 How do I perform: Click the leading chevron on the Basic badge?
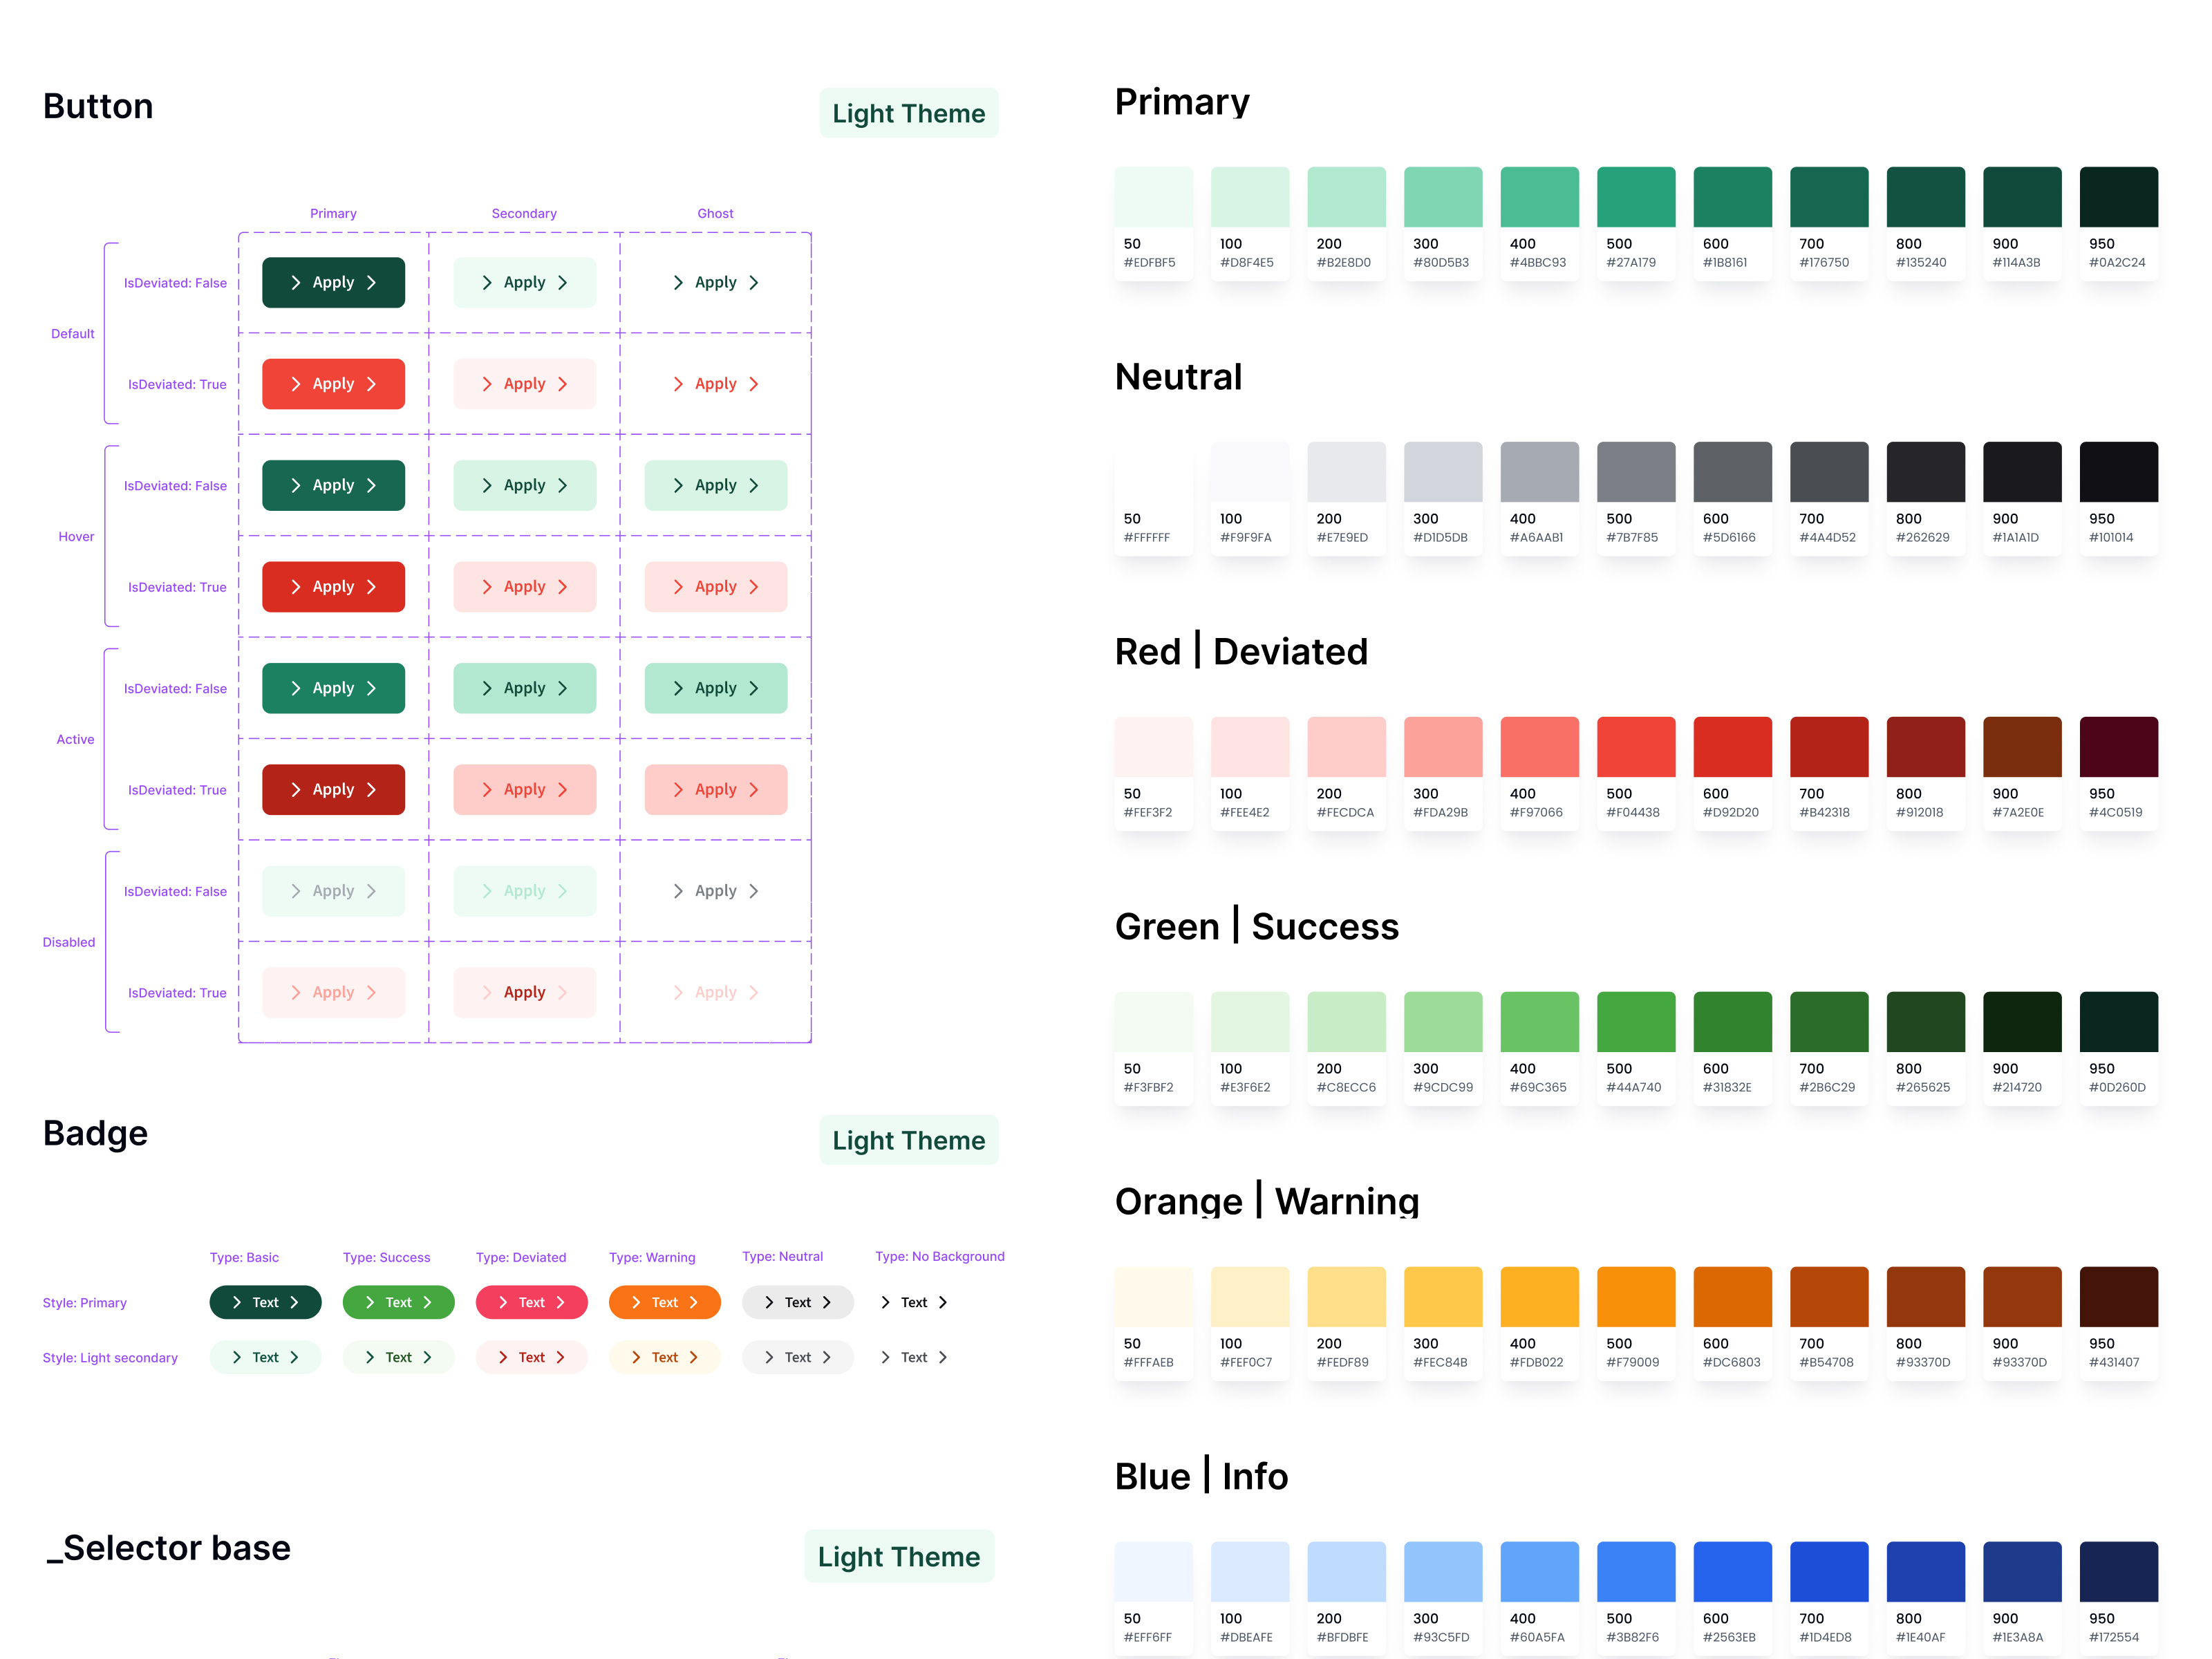(237, 1302)
